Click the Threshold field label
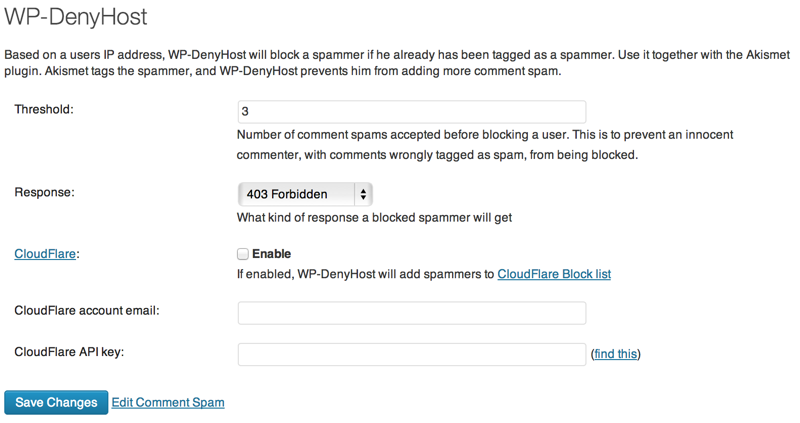 tap(44, 109)
